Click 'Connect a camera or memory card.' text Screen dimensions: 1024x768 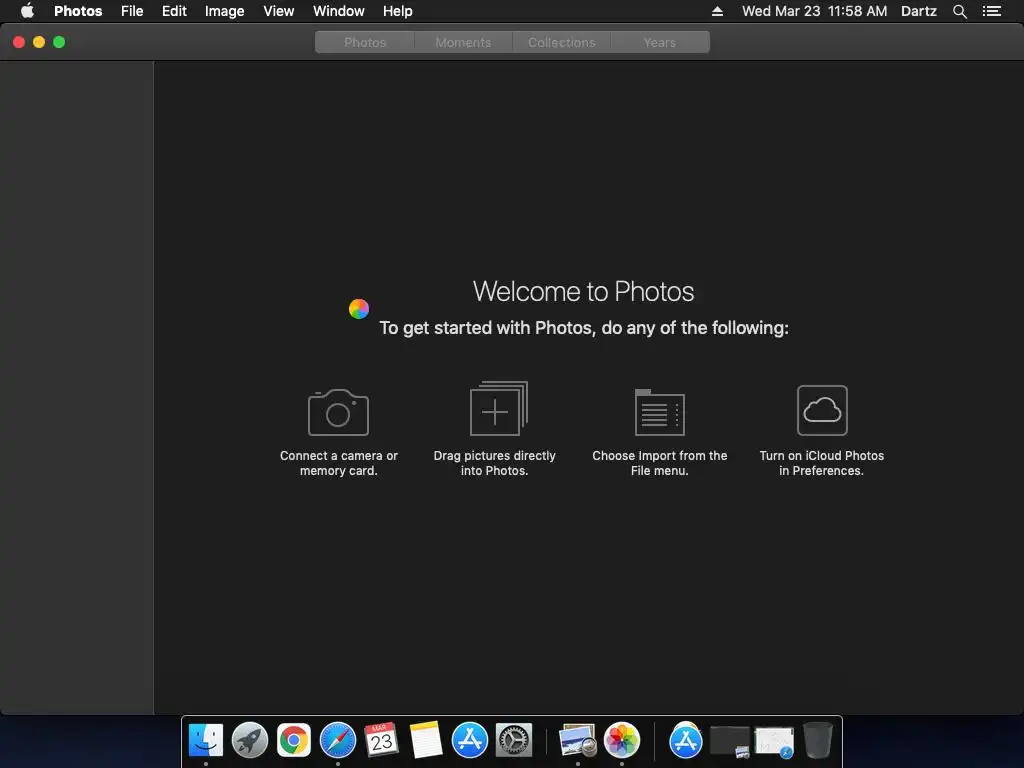[x=338, y=463]
